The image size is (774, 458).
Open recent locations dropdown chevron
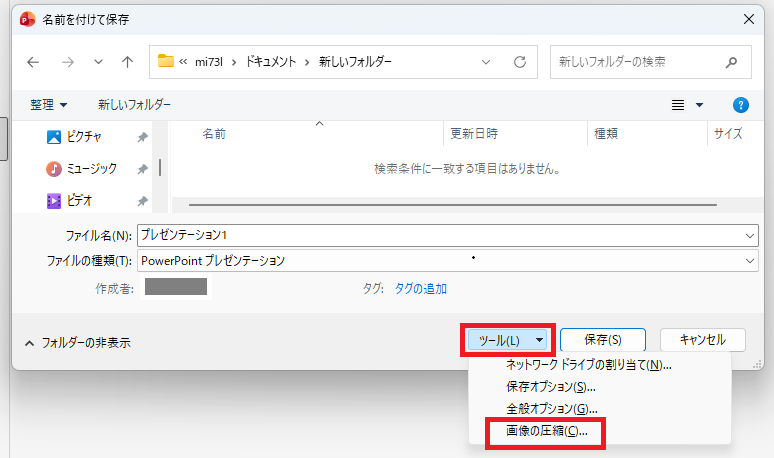pyautogui.click(x=98, y=62)
